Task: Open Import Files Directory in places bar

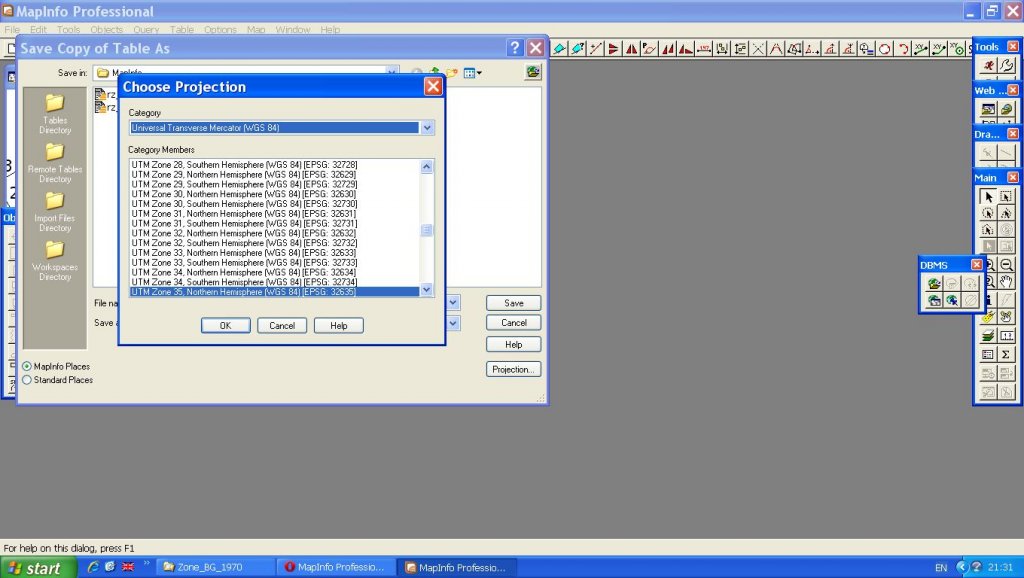Action: pyautogui.click(x=55, y=212)
